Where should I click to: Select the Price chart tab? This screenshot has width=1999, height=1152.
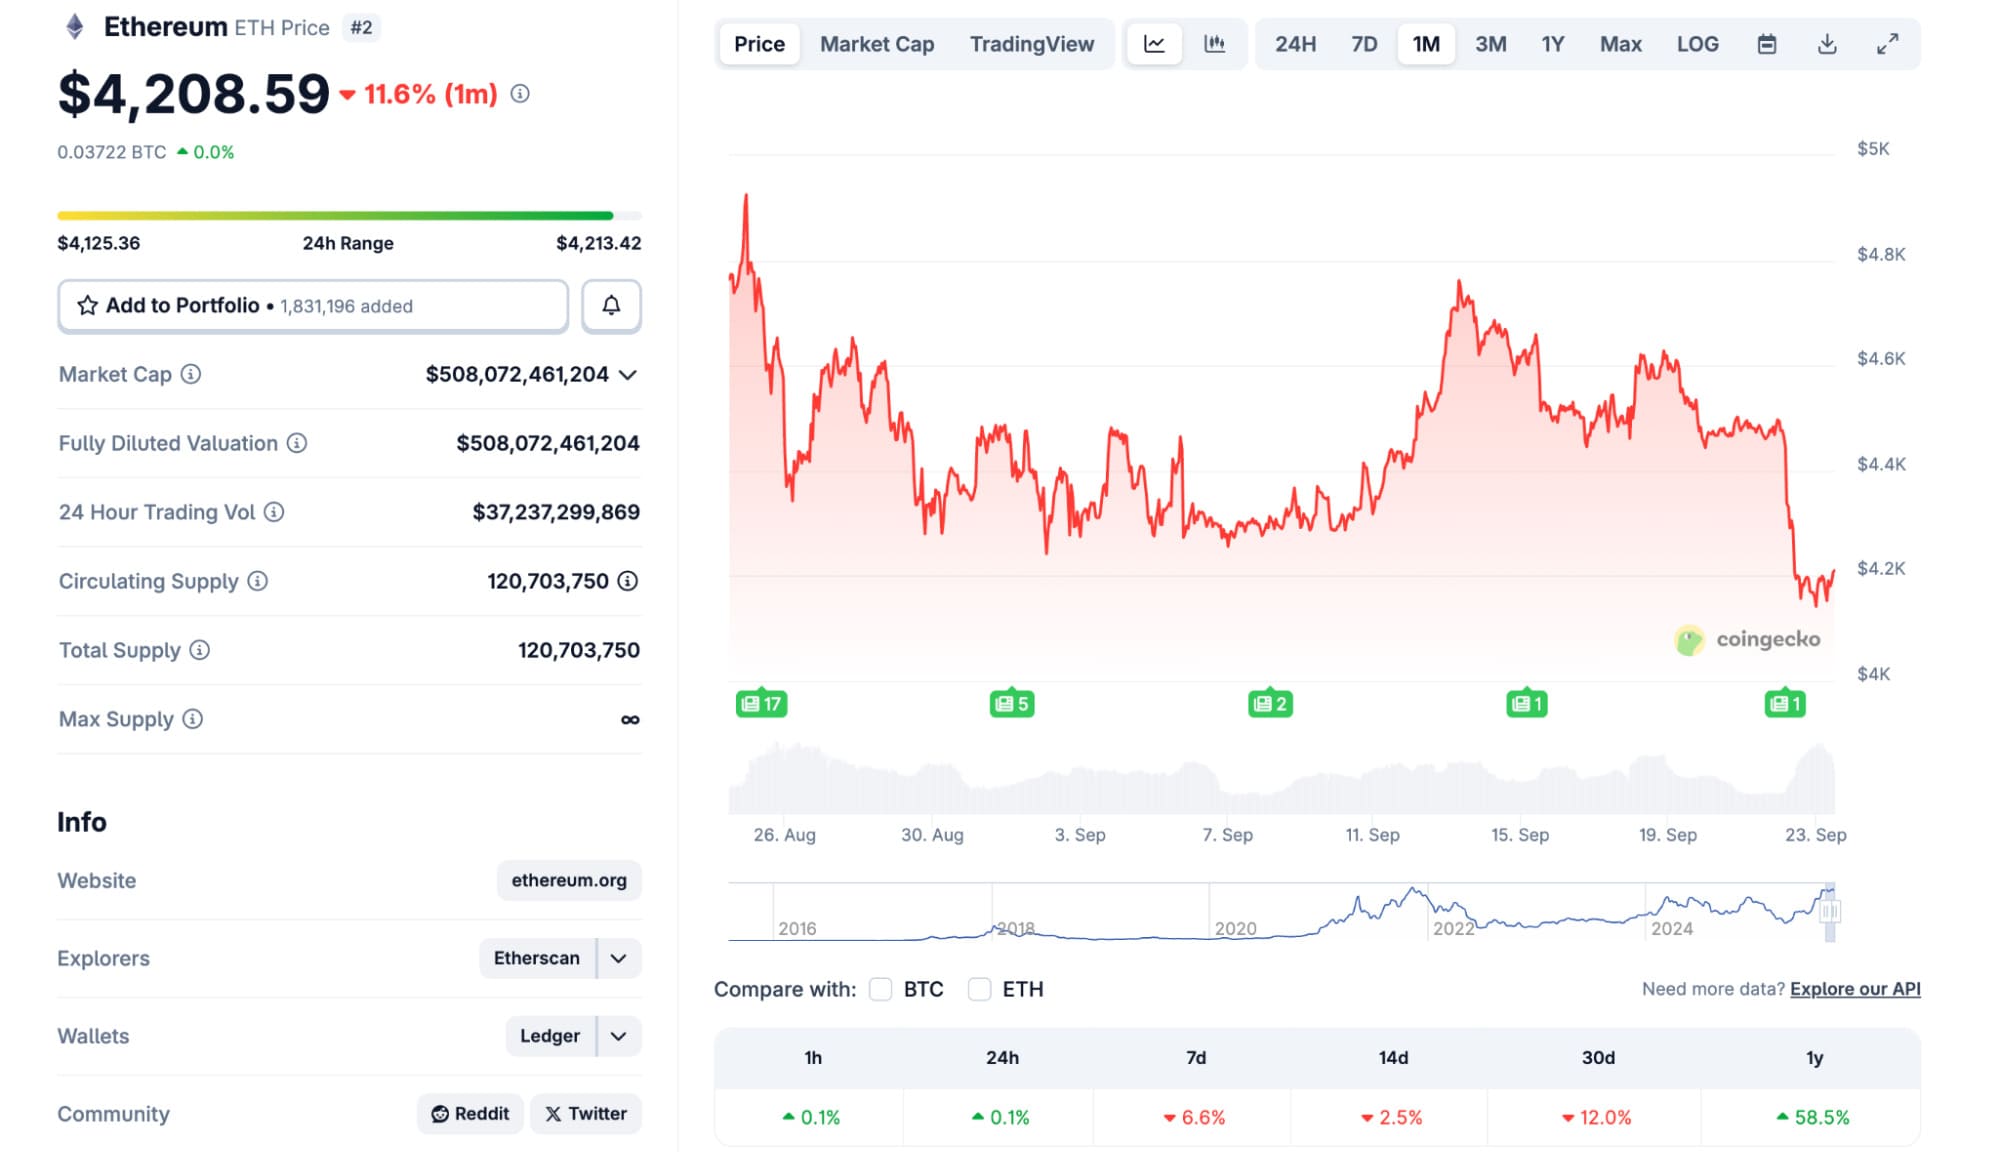coord(759,44)
